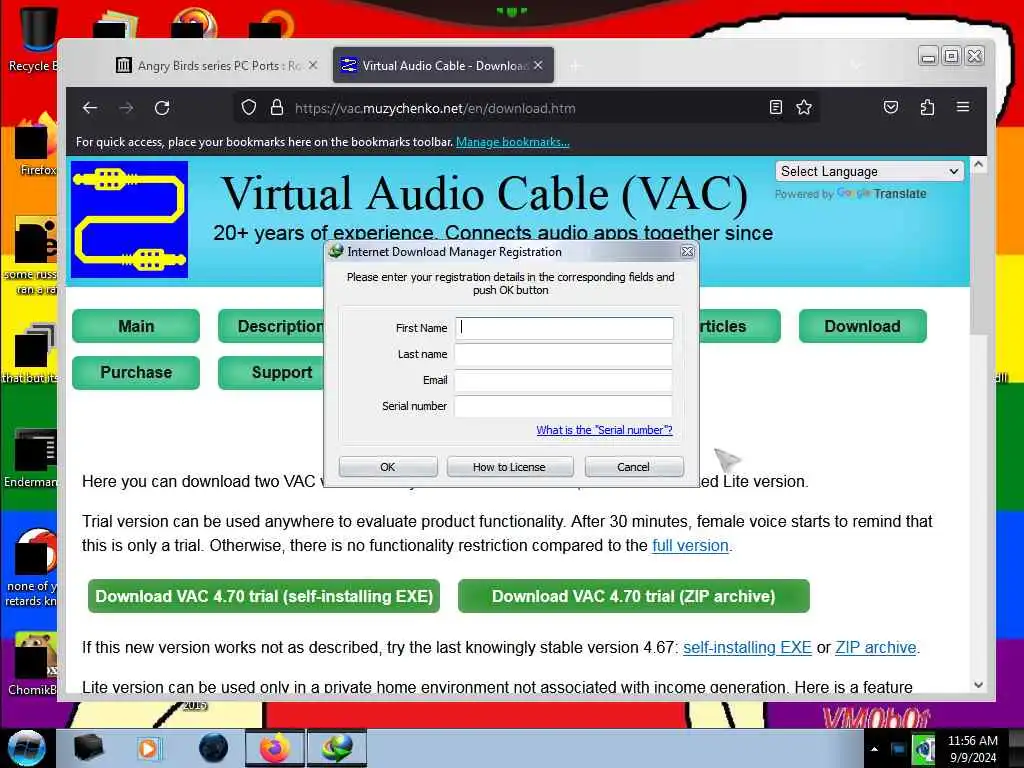The width and height of the screenshot is (1024, 768).
Task: Click the page scrollbar down arrow
Action: point(978,685)
